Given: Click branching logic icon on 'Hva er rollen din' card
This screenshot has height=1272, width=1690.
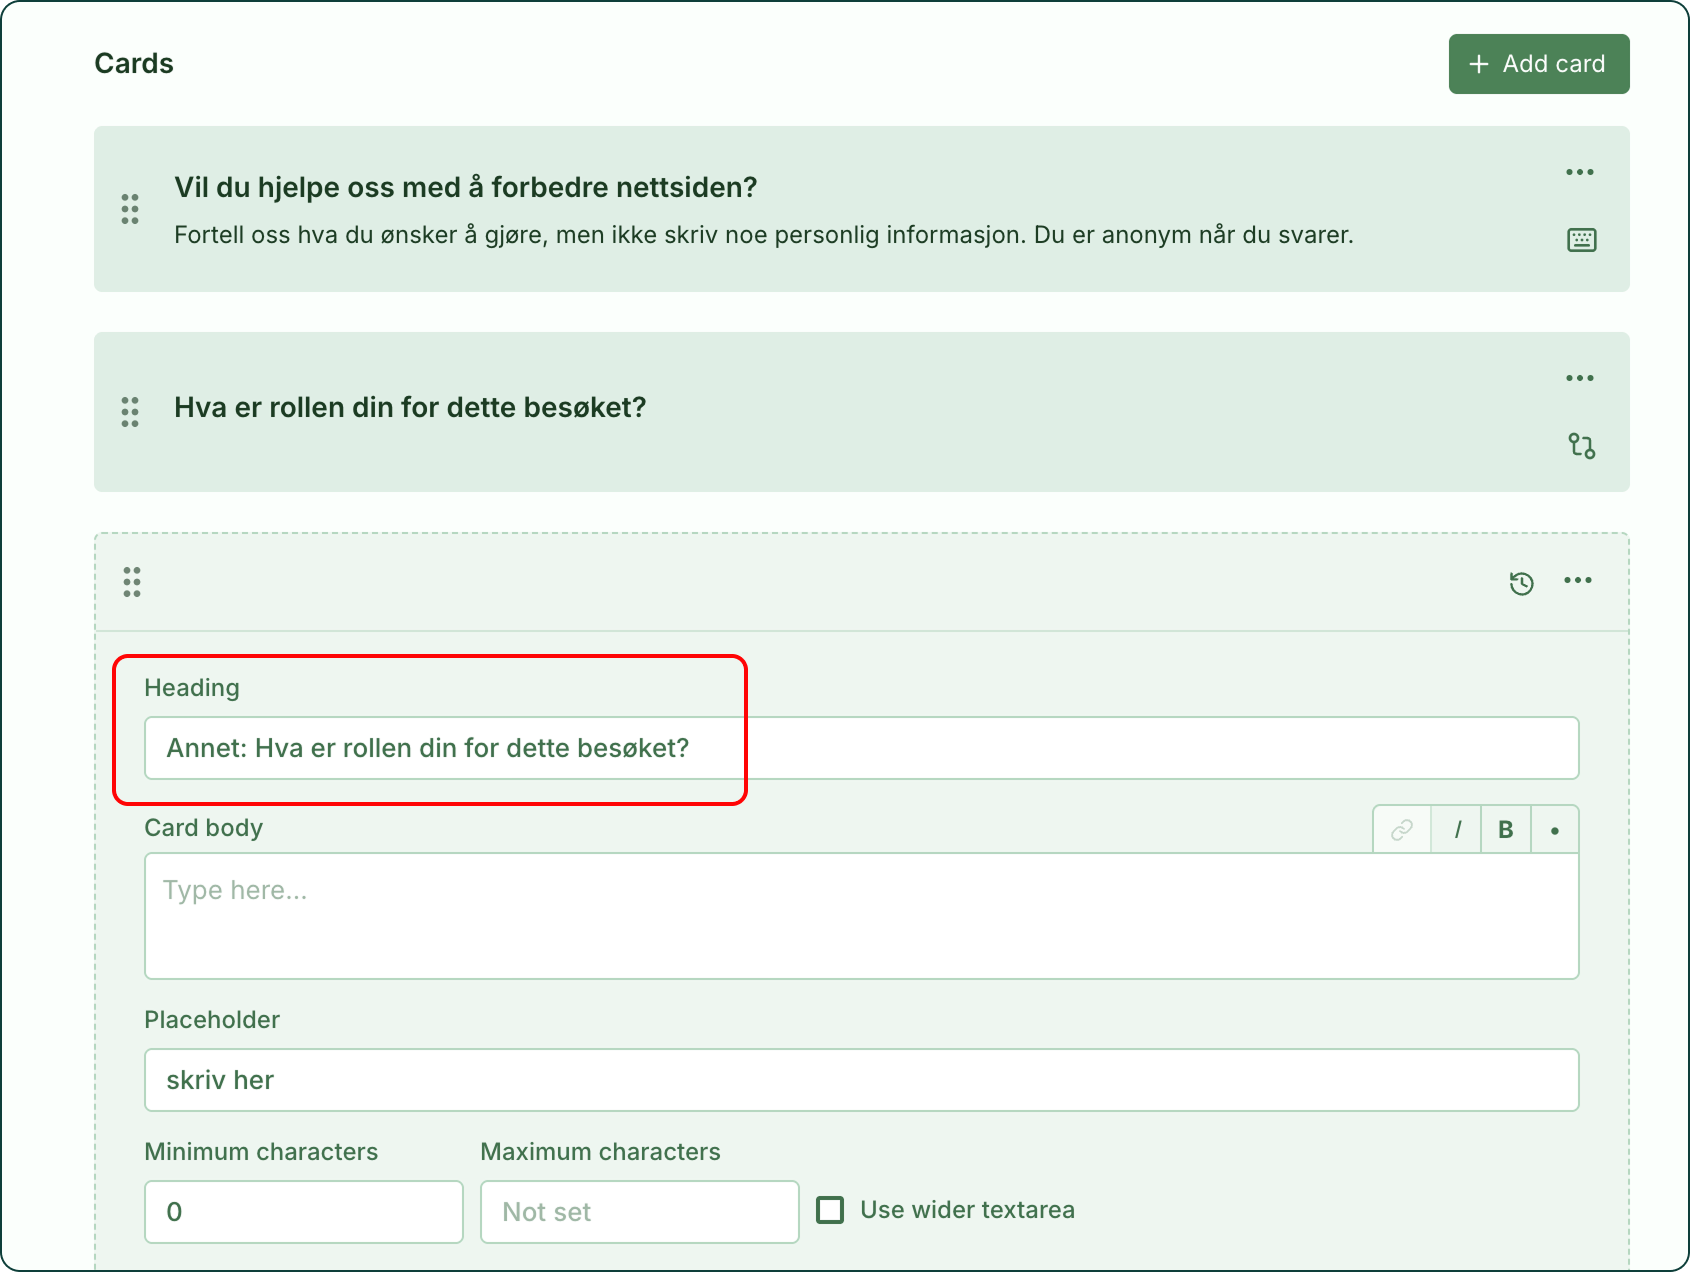Looking at the screenshot, I should (x=1581, y=445).
